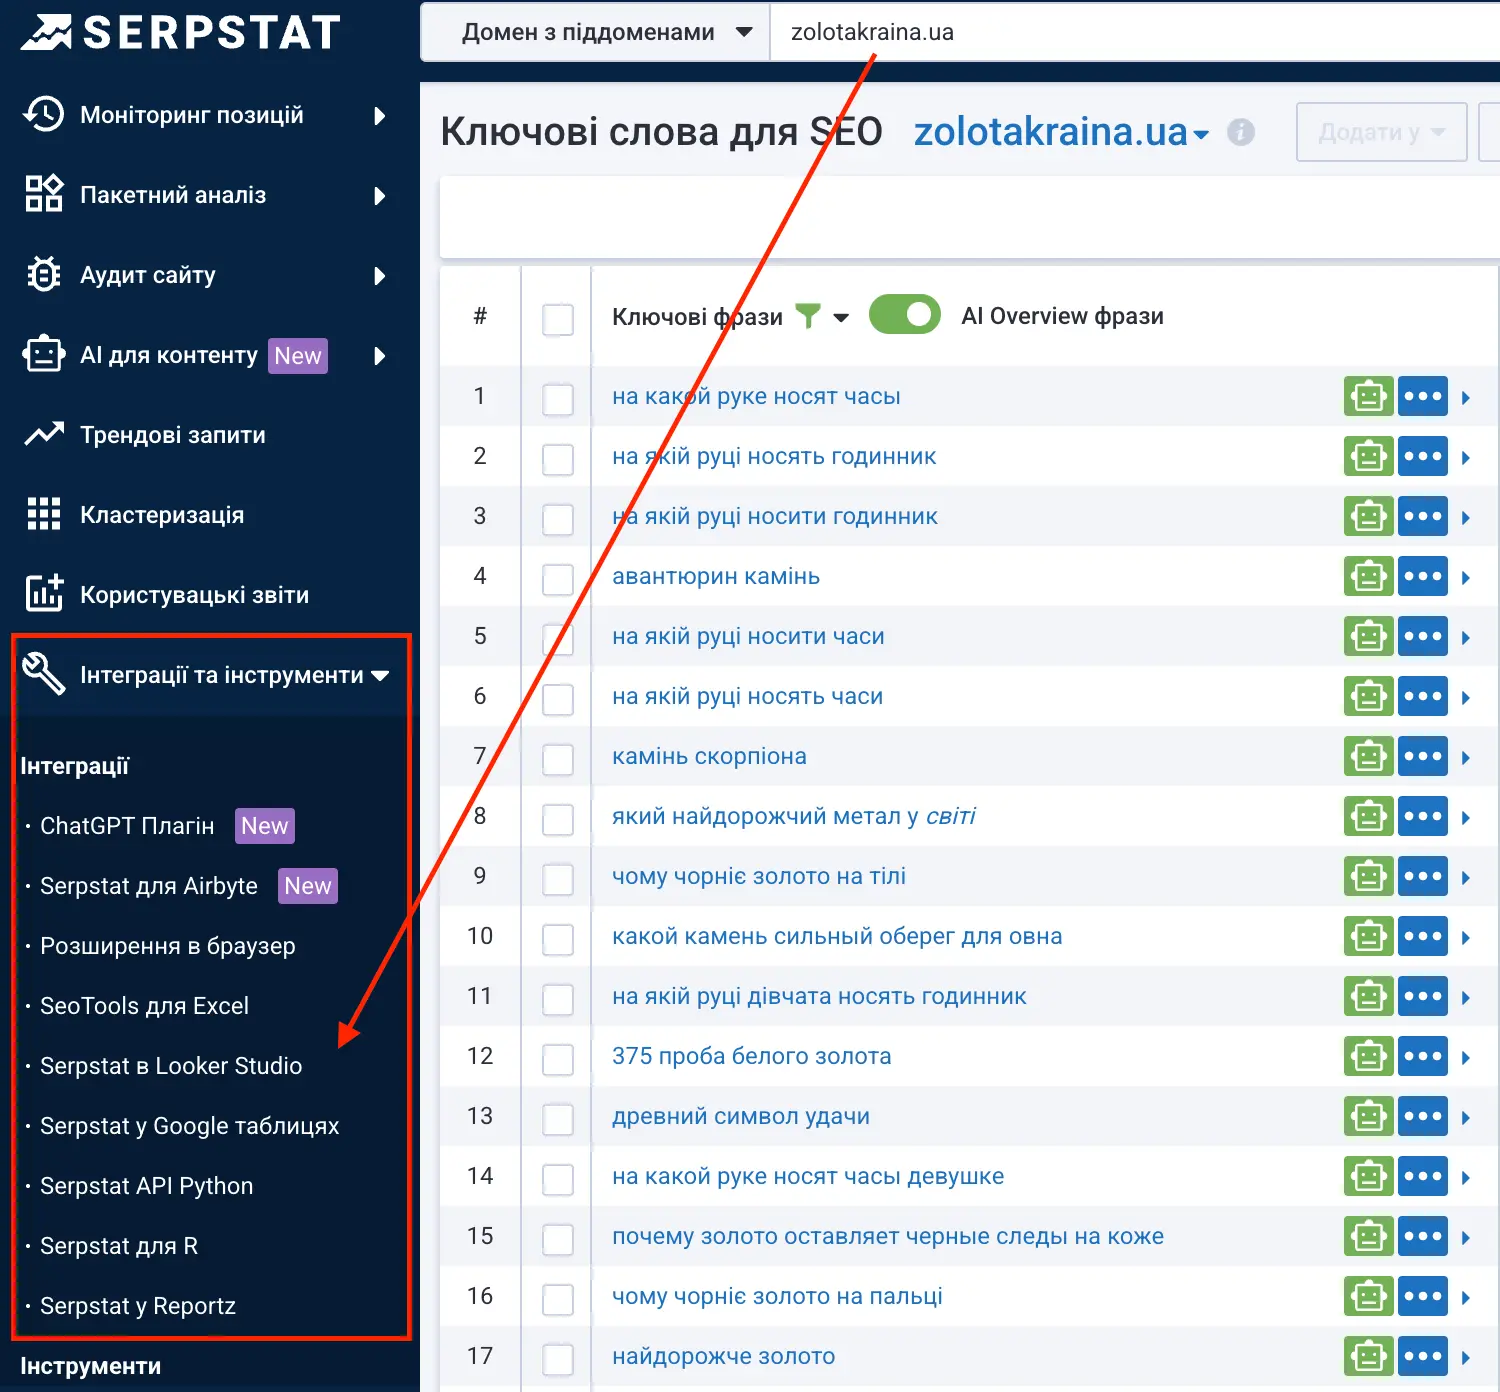Expand Пакетний аналіз submenu arrow
Screen dimensions: 1500x1392
click(380, 196)
